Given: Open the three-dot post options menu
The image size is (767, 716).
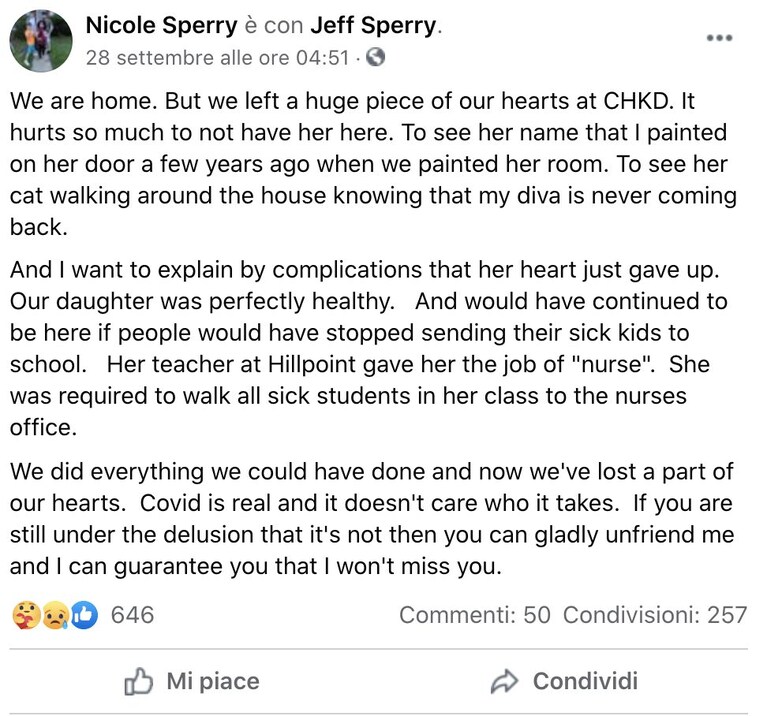Looking at the screenshot, I should click(x=719, y=38).
